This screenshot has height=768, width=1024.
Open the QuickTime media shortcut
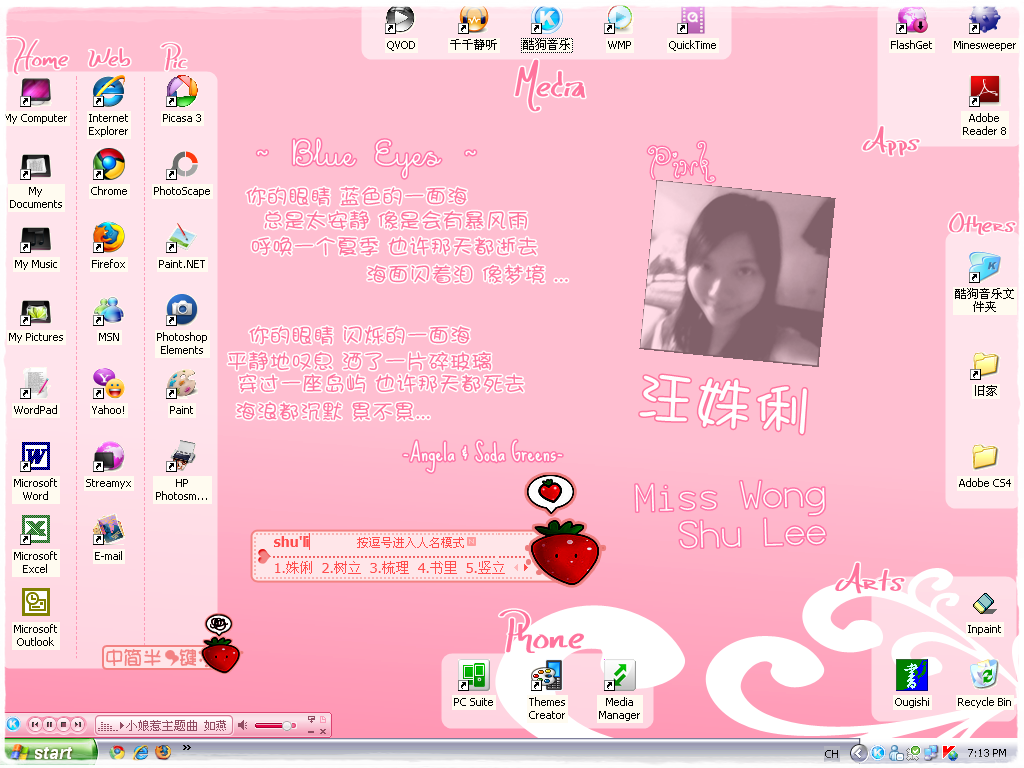(692, 21)
